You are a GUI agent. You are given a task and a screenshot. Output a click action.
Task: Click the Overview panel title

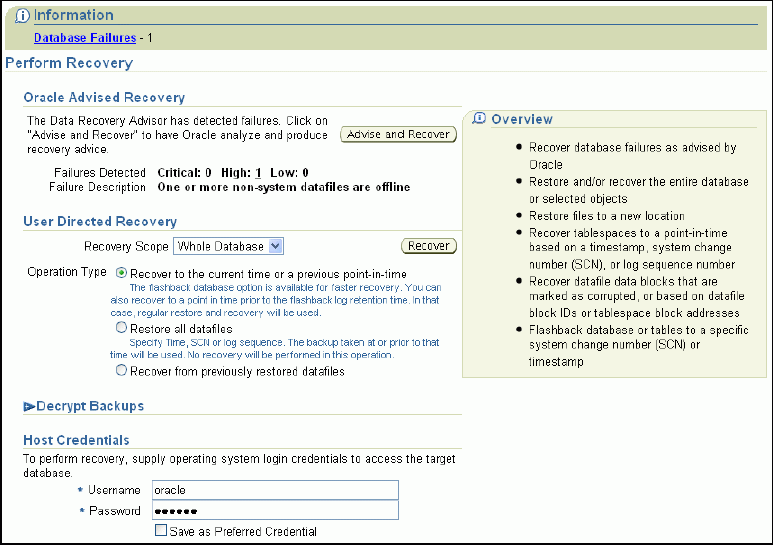pyautogui.click(x=522, y=119)
